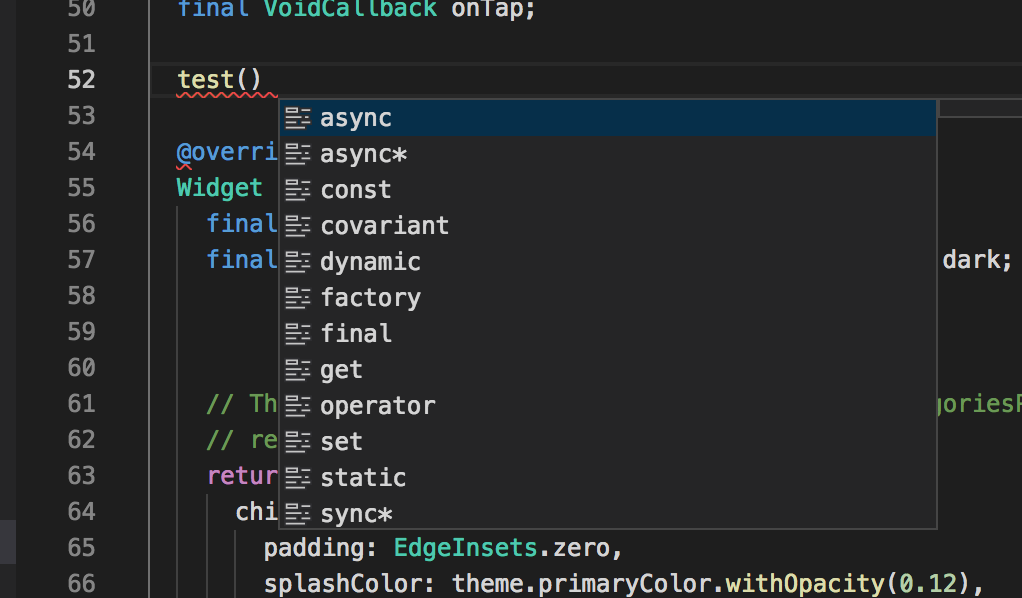Click line number 54 in the gutter
The height and width of the screenshot is (598, 1022).
pyautogui.click(x=81, y=152)
